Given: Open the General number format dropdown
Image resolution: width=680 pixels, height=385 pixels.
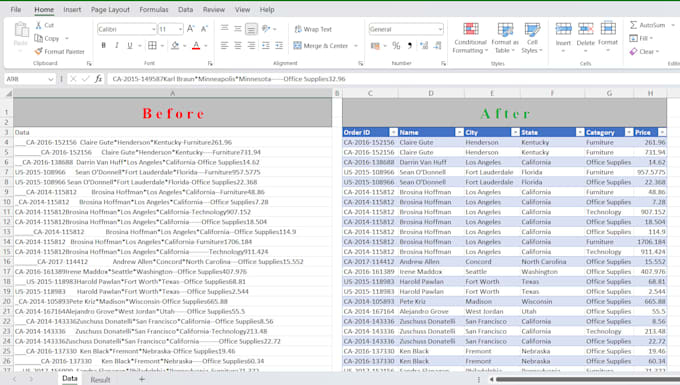Looking at the screenshot, I should (440, 29).
